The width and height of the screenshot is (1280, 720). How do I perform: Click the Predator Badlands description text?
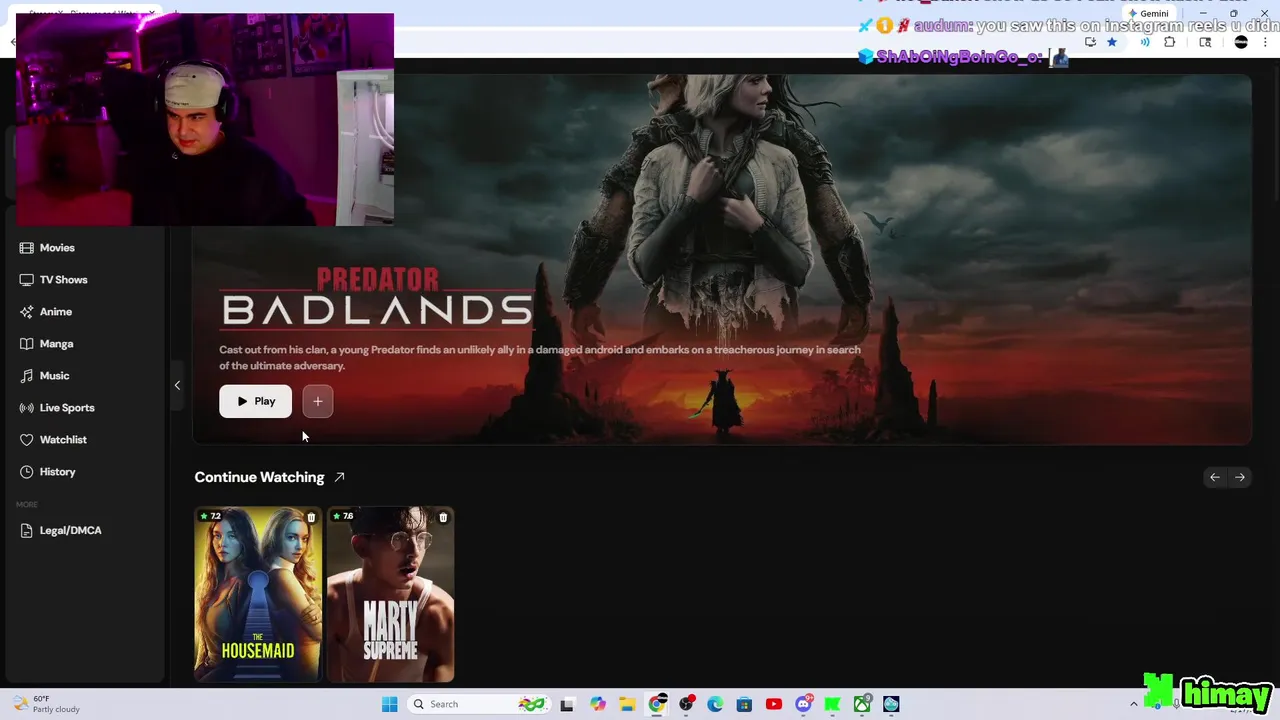click(x=540, y=358)
